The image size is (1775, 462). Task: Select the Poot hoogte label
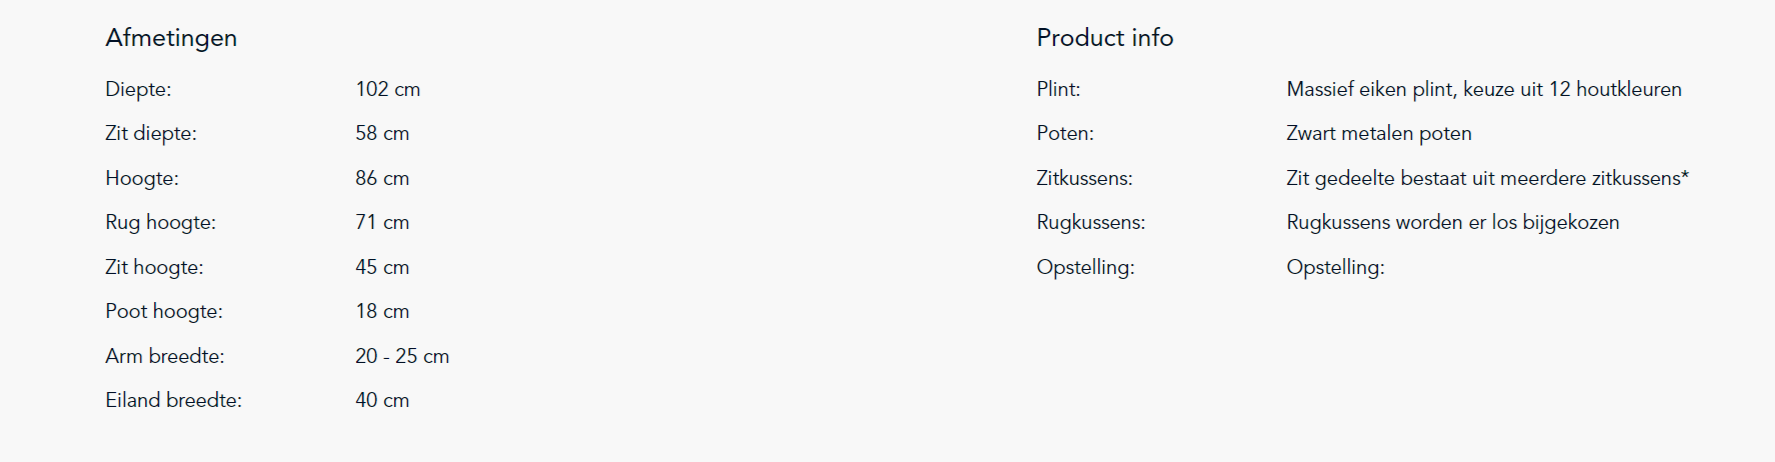pyautogui.click(x=164, y=311)
